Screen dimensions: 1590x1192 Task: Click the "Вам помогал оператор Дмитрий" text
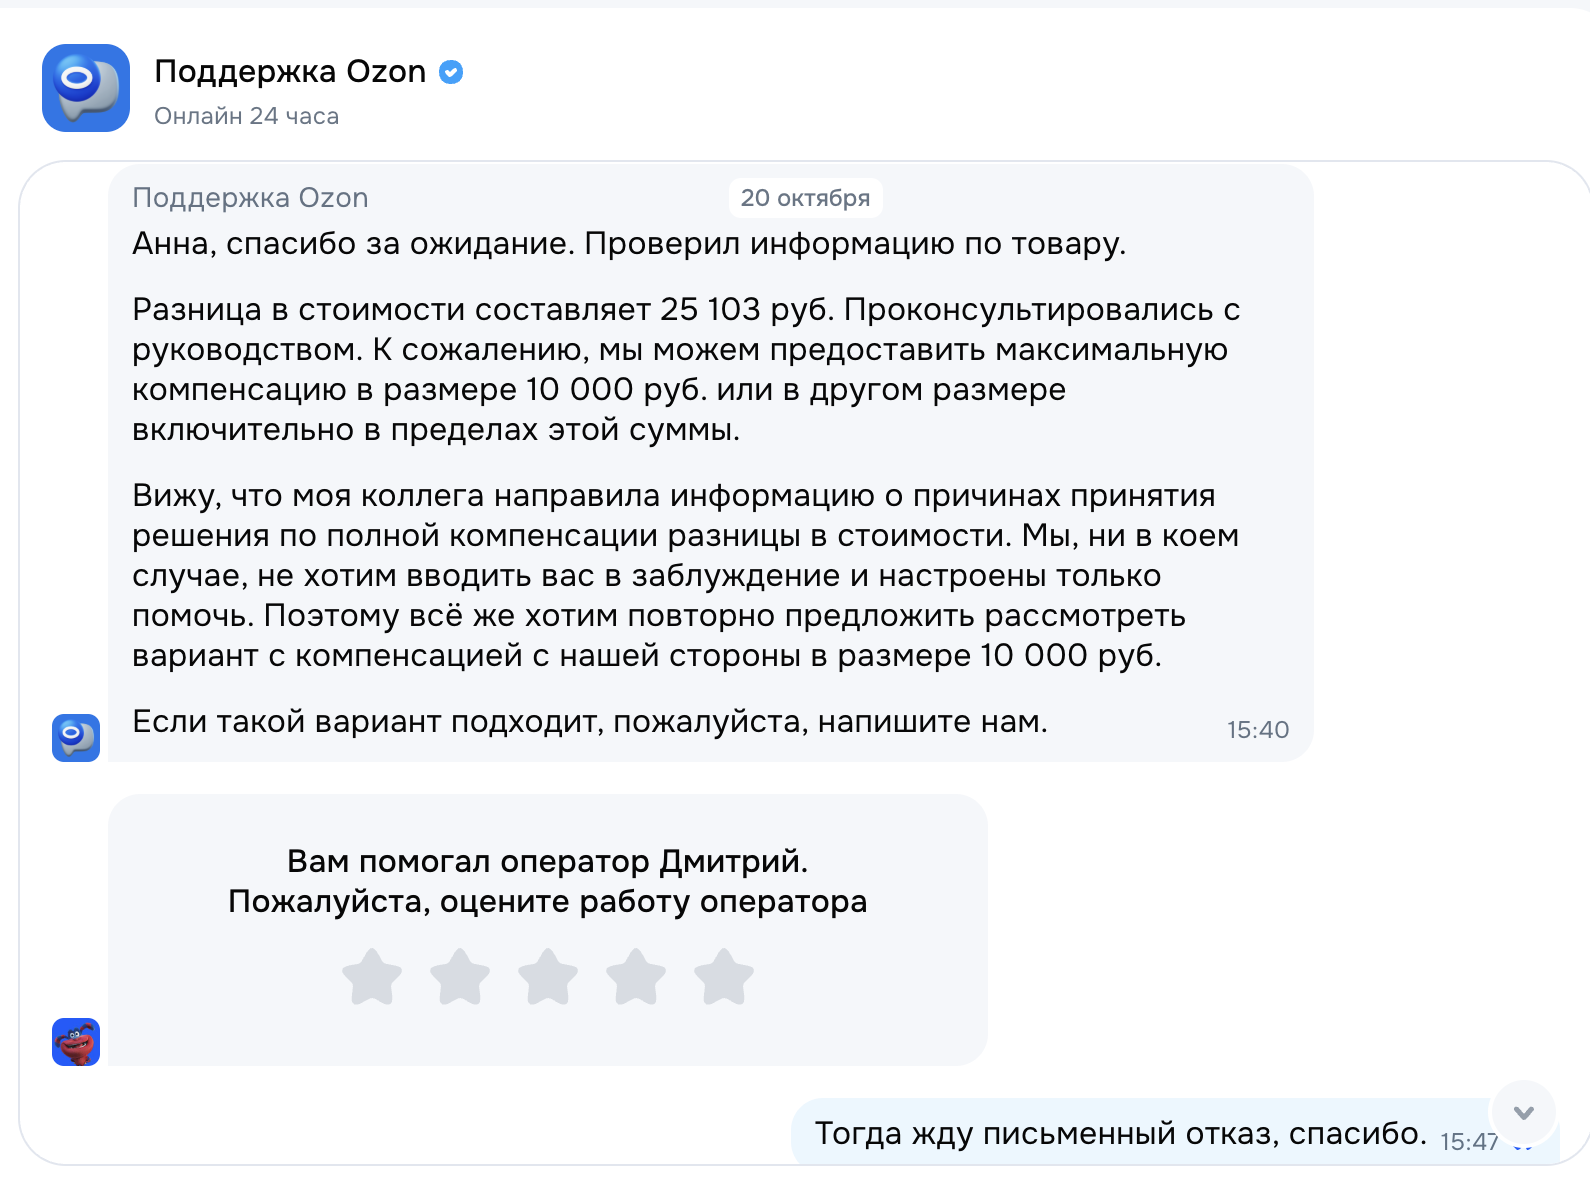(547, 861)
